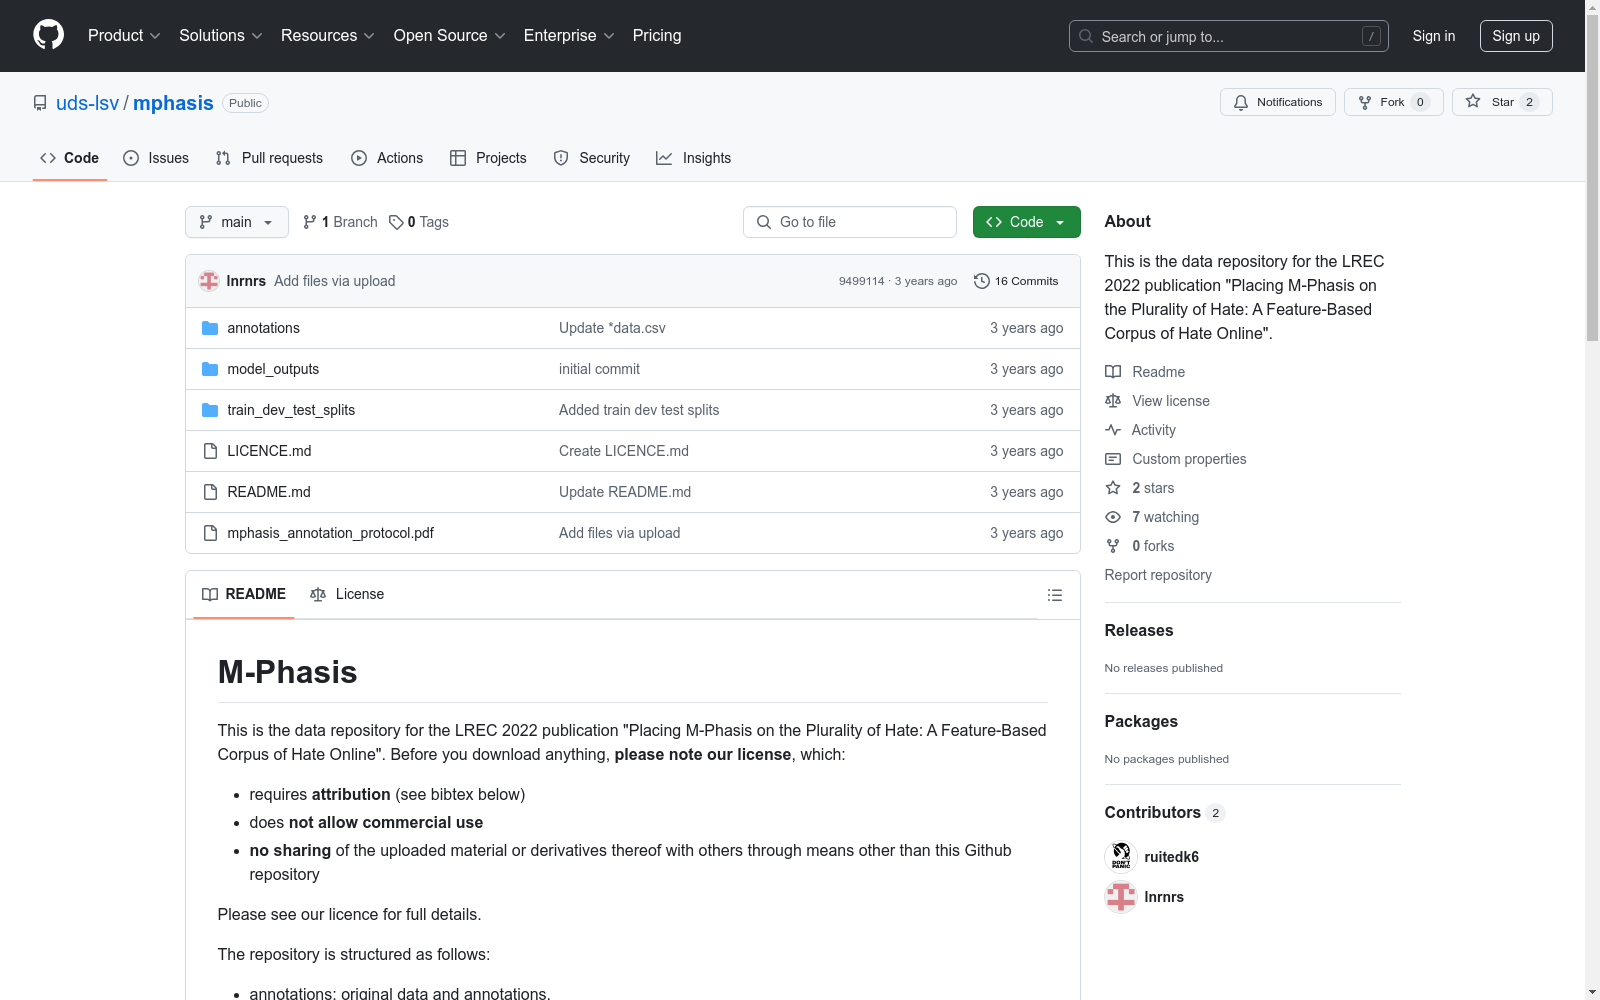Click the star icon beside 2 stars
This screenshot has height=1000, width=1600.
click(1113, 488)
